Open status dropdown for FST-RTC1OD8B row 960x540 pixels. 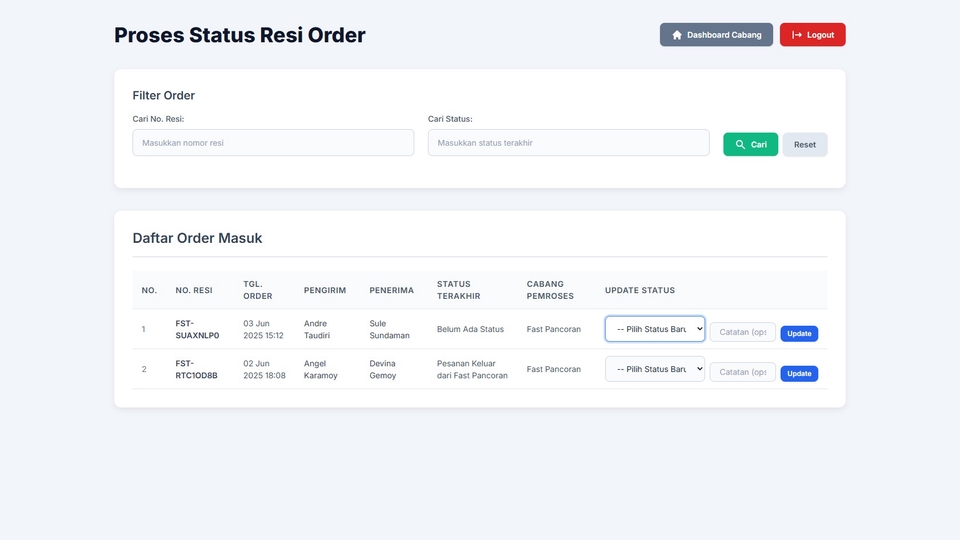(x=654, y=369)
